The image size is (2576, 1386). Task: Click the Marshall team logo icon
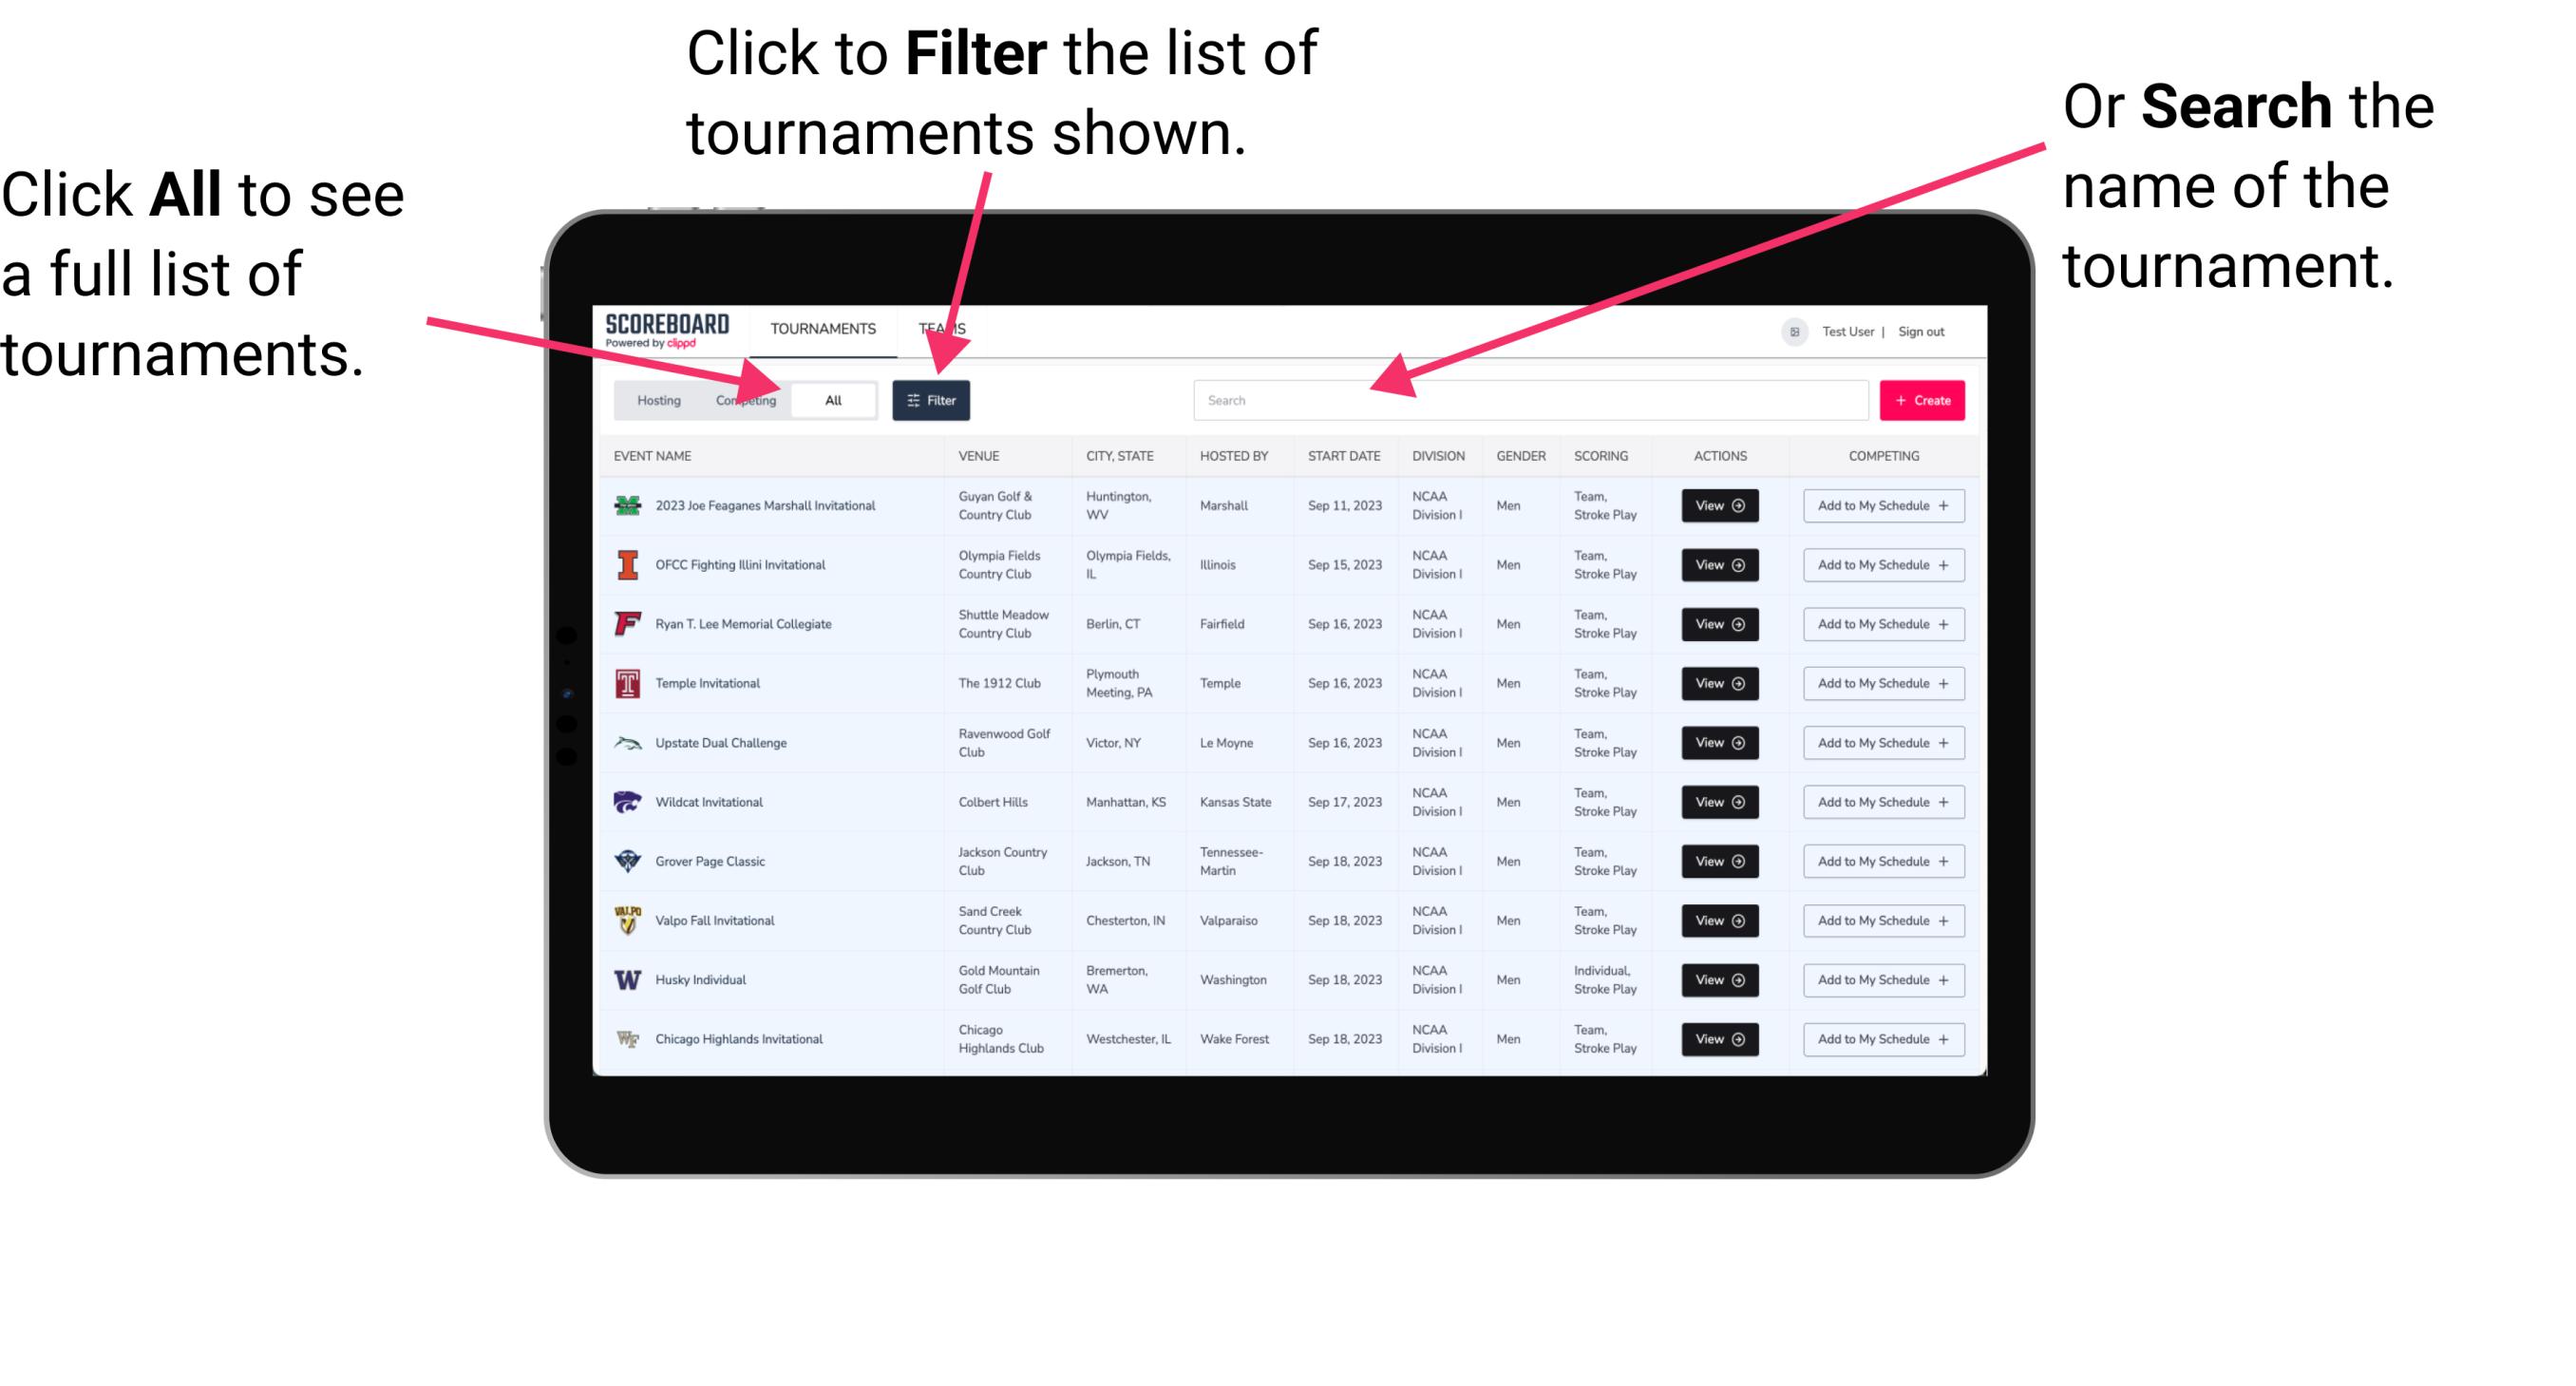630,507
